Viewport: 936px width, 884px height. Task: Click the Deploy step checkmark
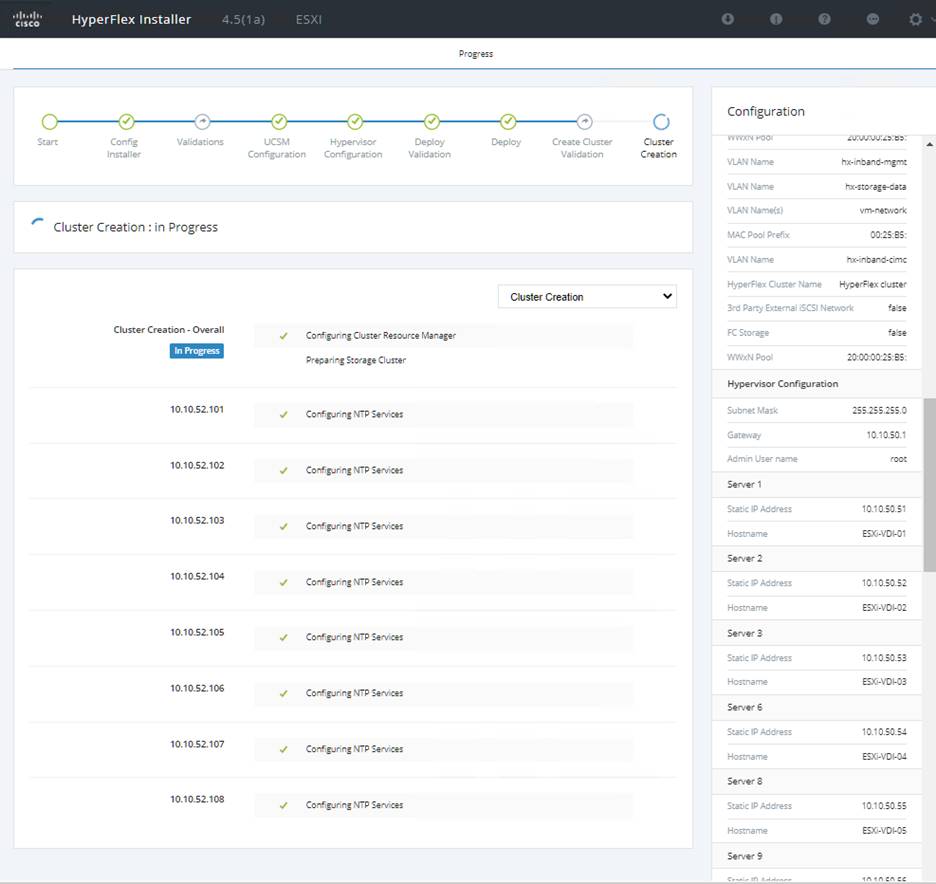tap(508, 122)
